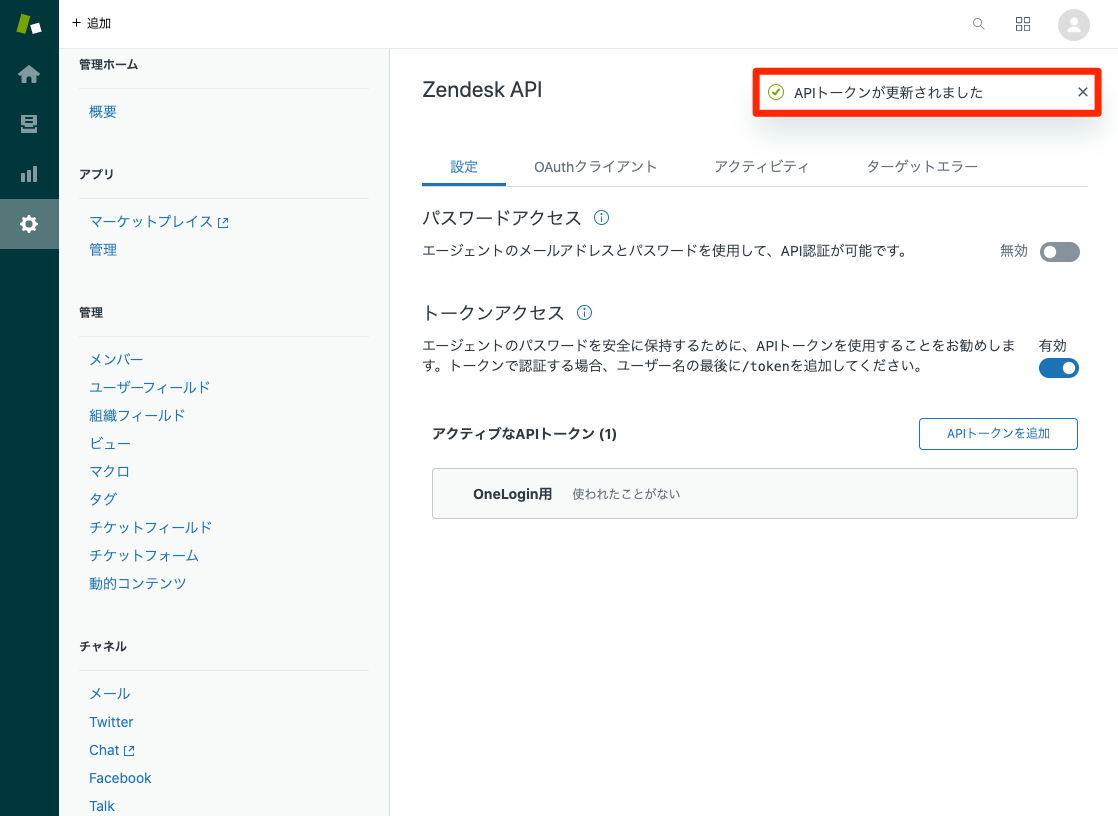Select the 設定 tab
Viewport: 1118px width, 816px height.
[463, 167]
